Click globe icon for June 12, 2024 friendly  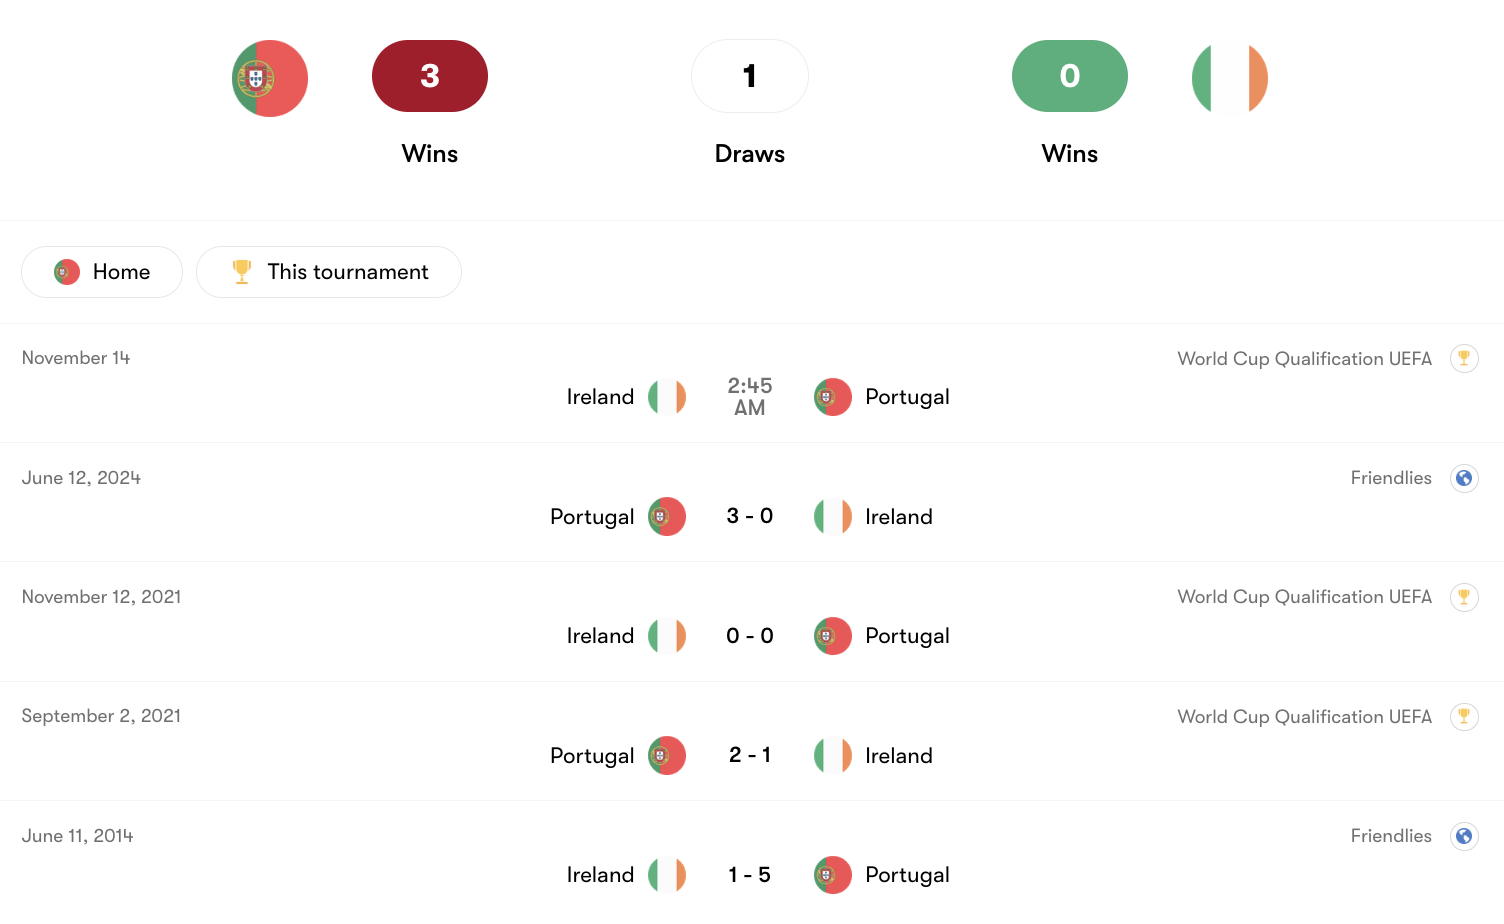click(x=1464, y=478)
